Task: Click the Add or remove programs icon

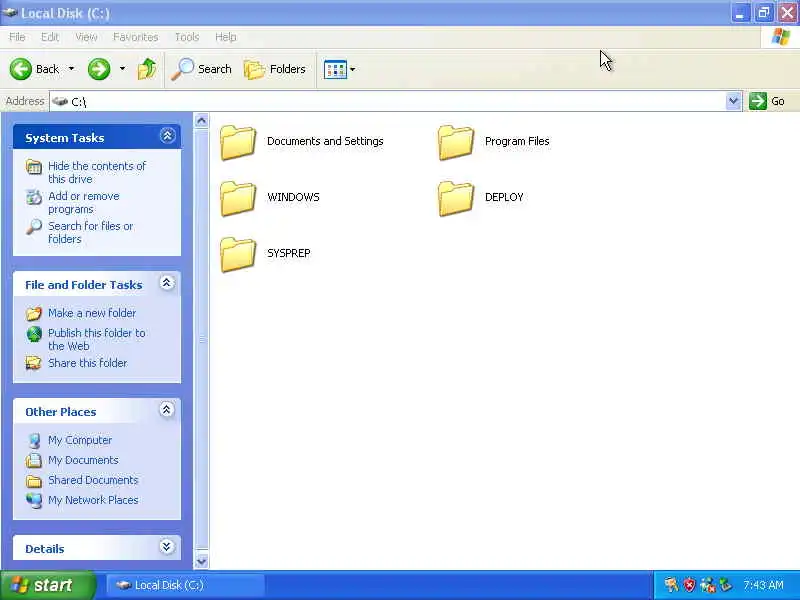Action: coord(34,197)
